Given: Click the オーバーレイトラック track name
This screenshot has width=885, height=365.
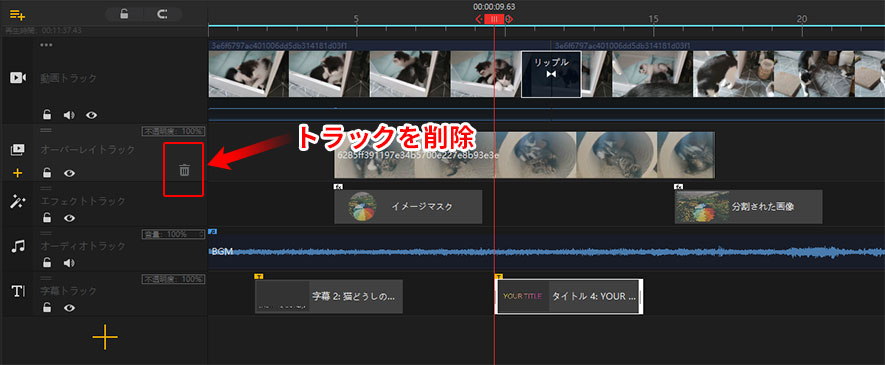Looking at the screenshot, I should point(87,149).
